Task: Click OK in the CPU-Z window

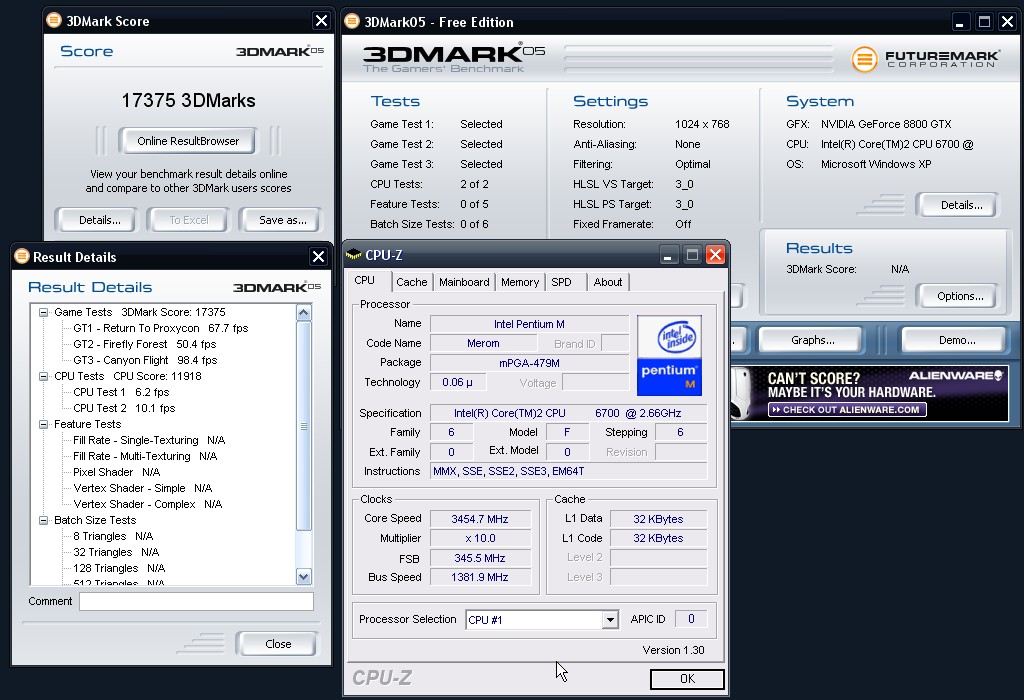Action: click(x=687, y=679)
